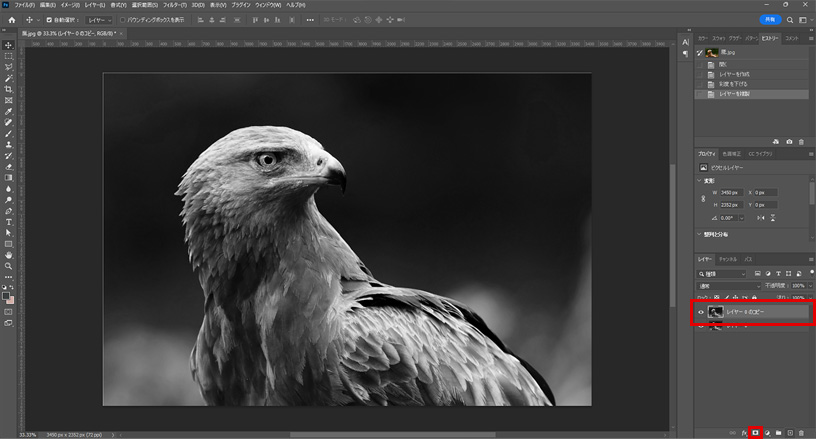Set history brush source for 開く state

pos(699,64)
